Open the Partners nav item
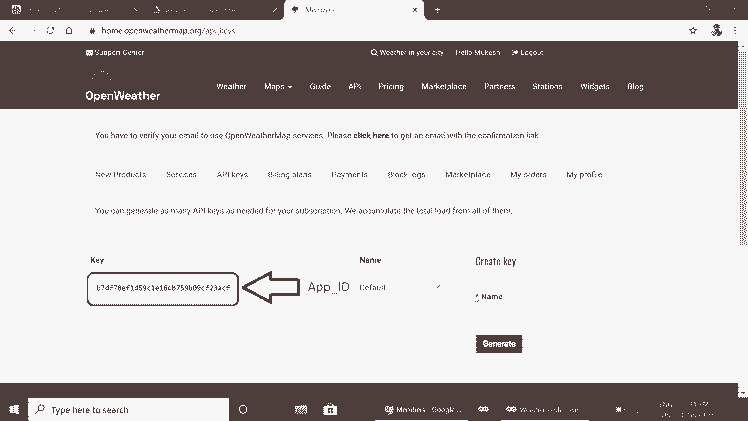 [499, 86]
